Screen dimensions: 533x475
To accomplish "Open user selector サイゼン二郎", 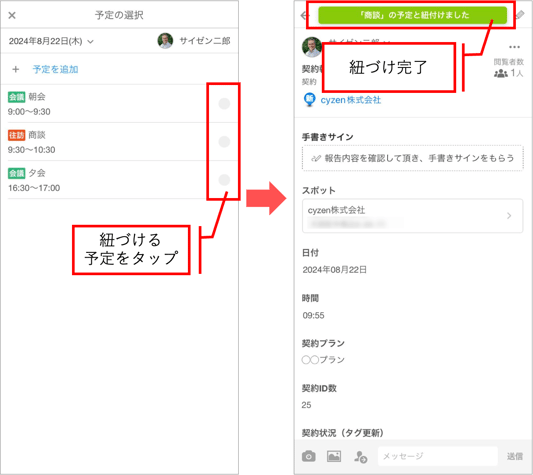I will coord(194,41).
